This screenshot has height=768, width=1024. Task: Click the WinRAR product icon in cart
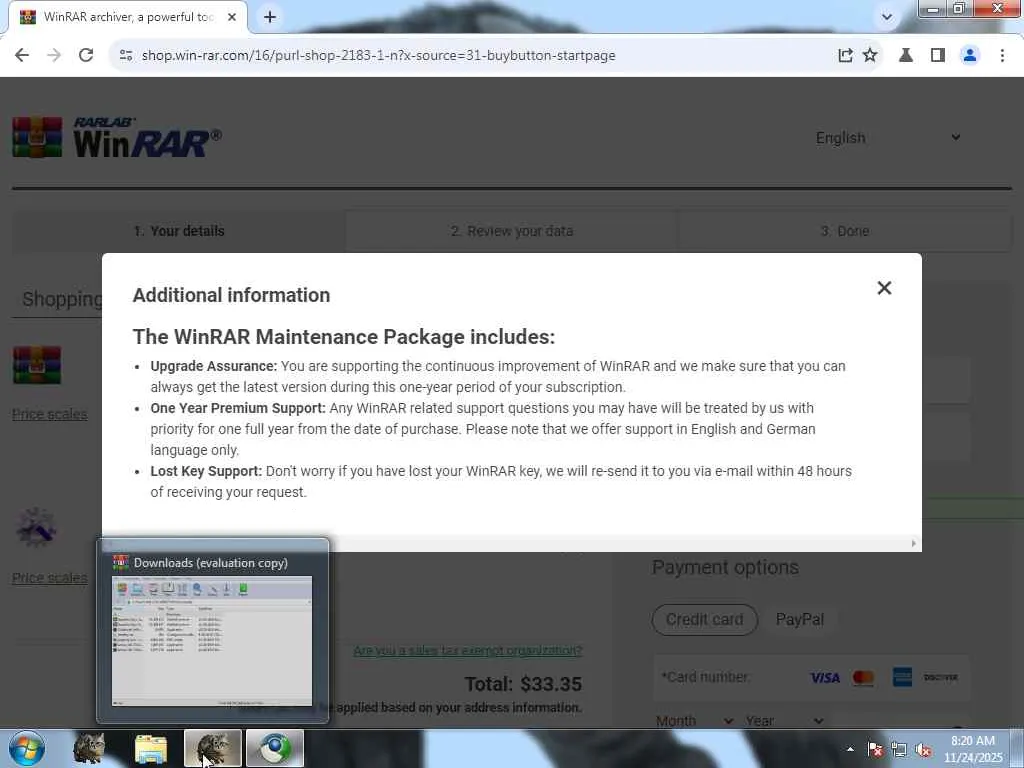tap(37, 364)
